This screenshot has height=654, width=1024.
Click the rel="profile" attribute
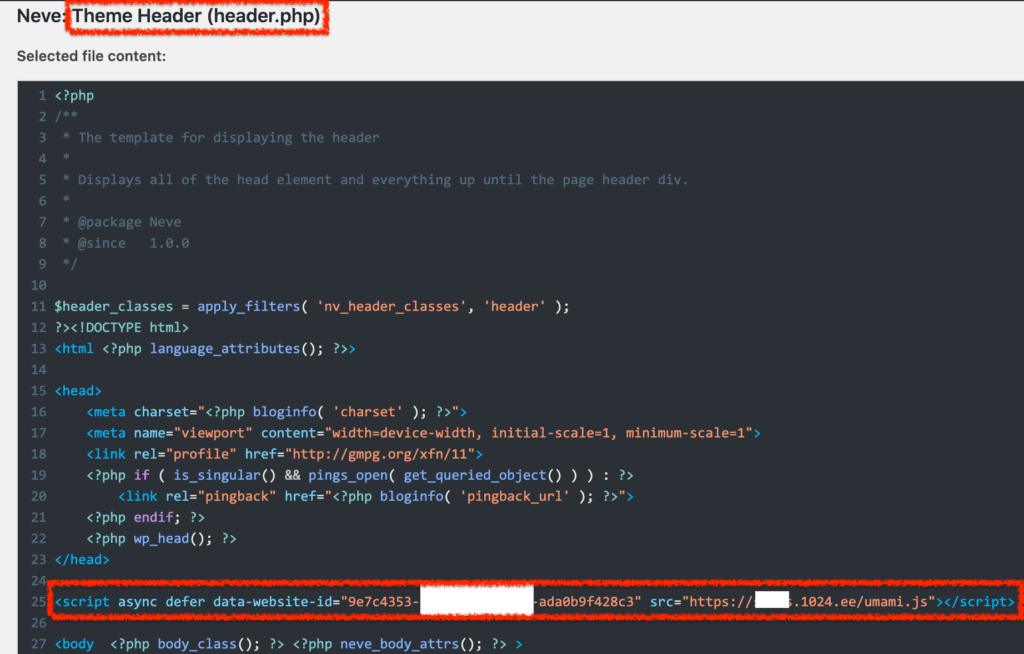tap(185, 454)
